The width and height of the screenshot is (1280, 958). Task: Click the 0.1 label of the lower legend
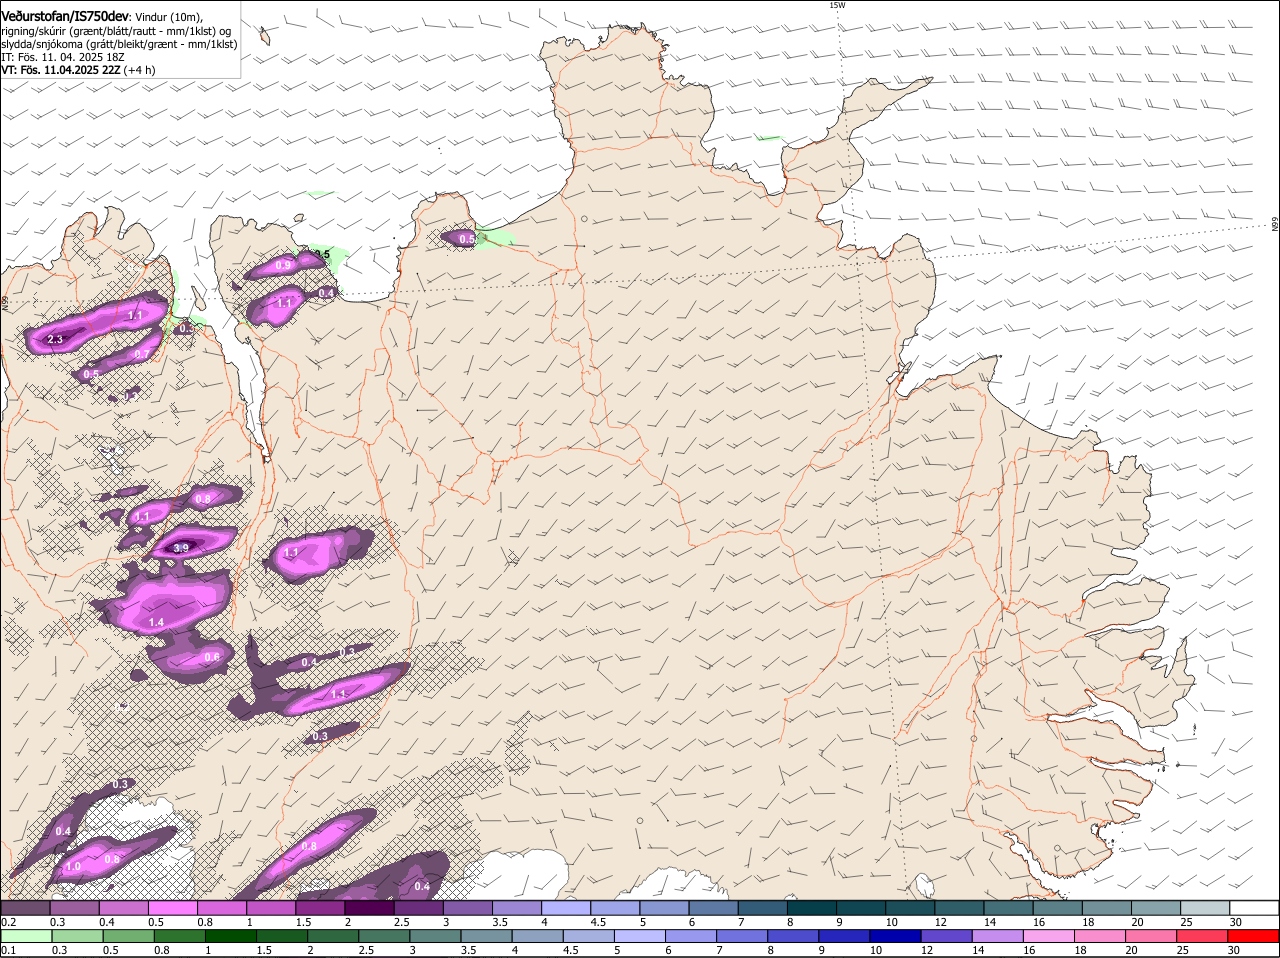pos(8,950)
